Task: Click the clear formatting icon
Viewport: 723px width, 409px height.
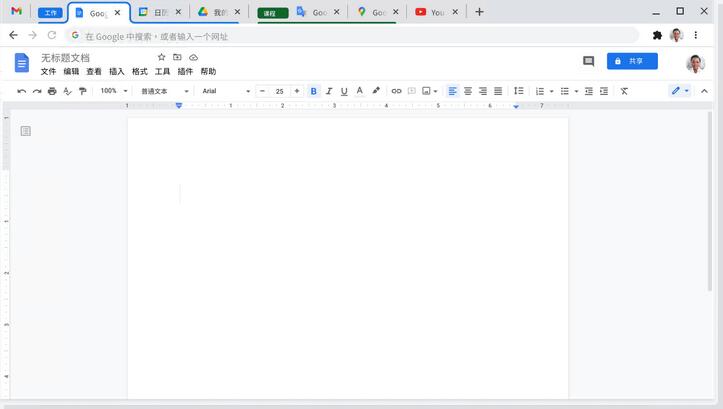Action: pos(624,91)
